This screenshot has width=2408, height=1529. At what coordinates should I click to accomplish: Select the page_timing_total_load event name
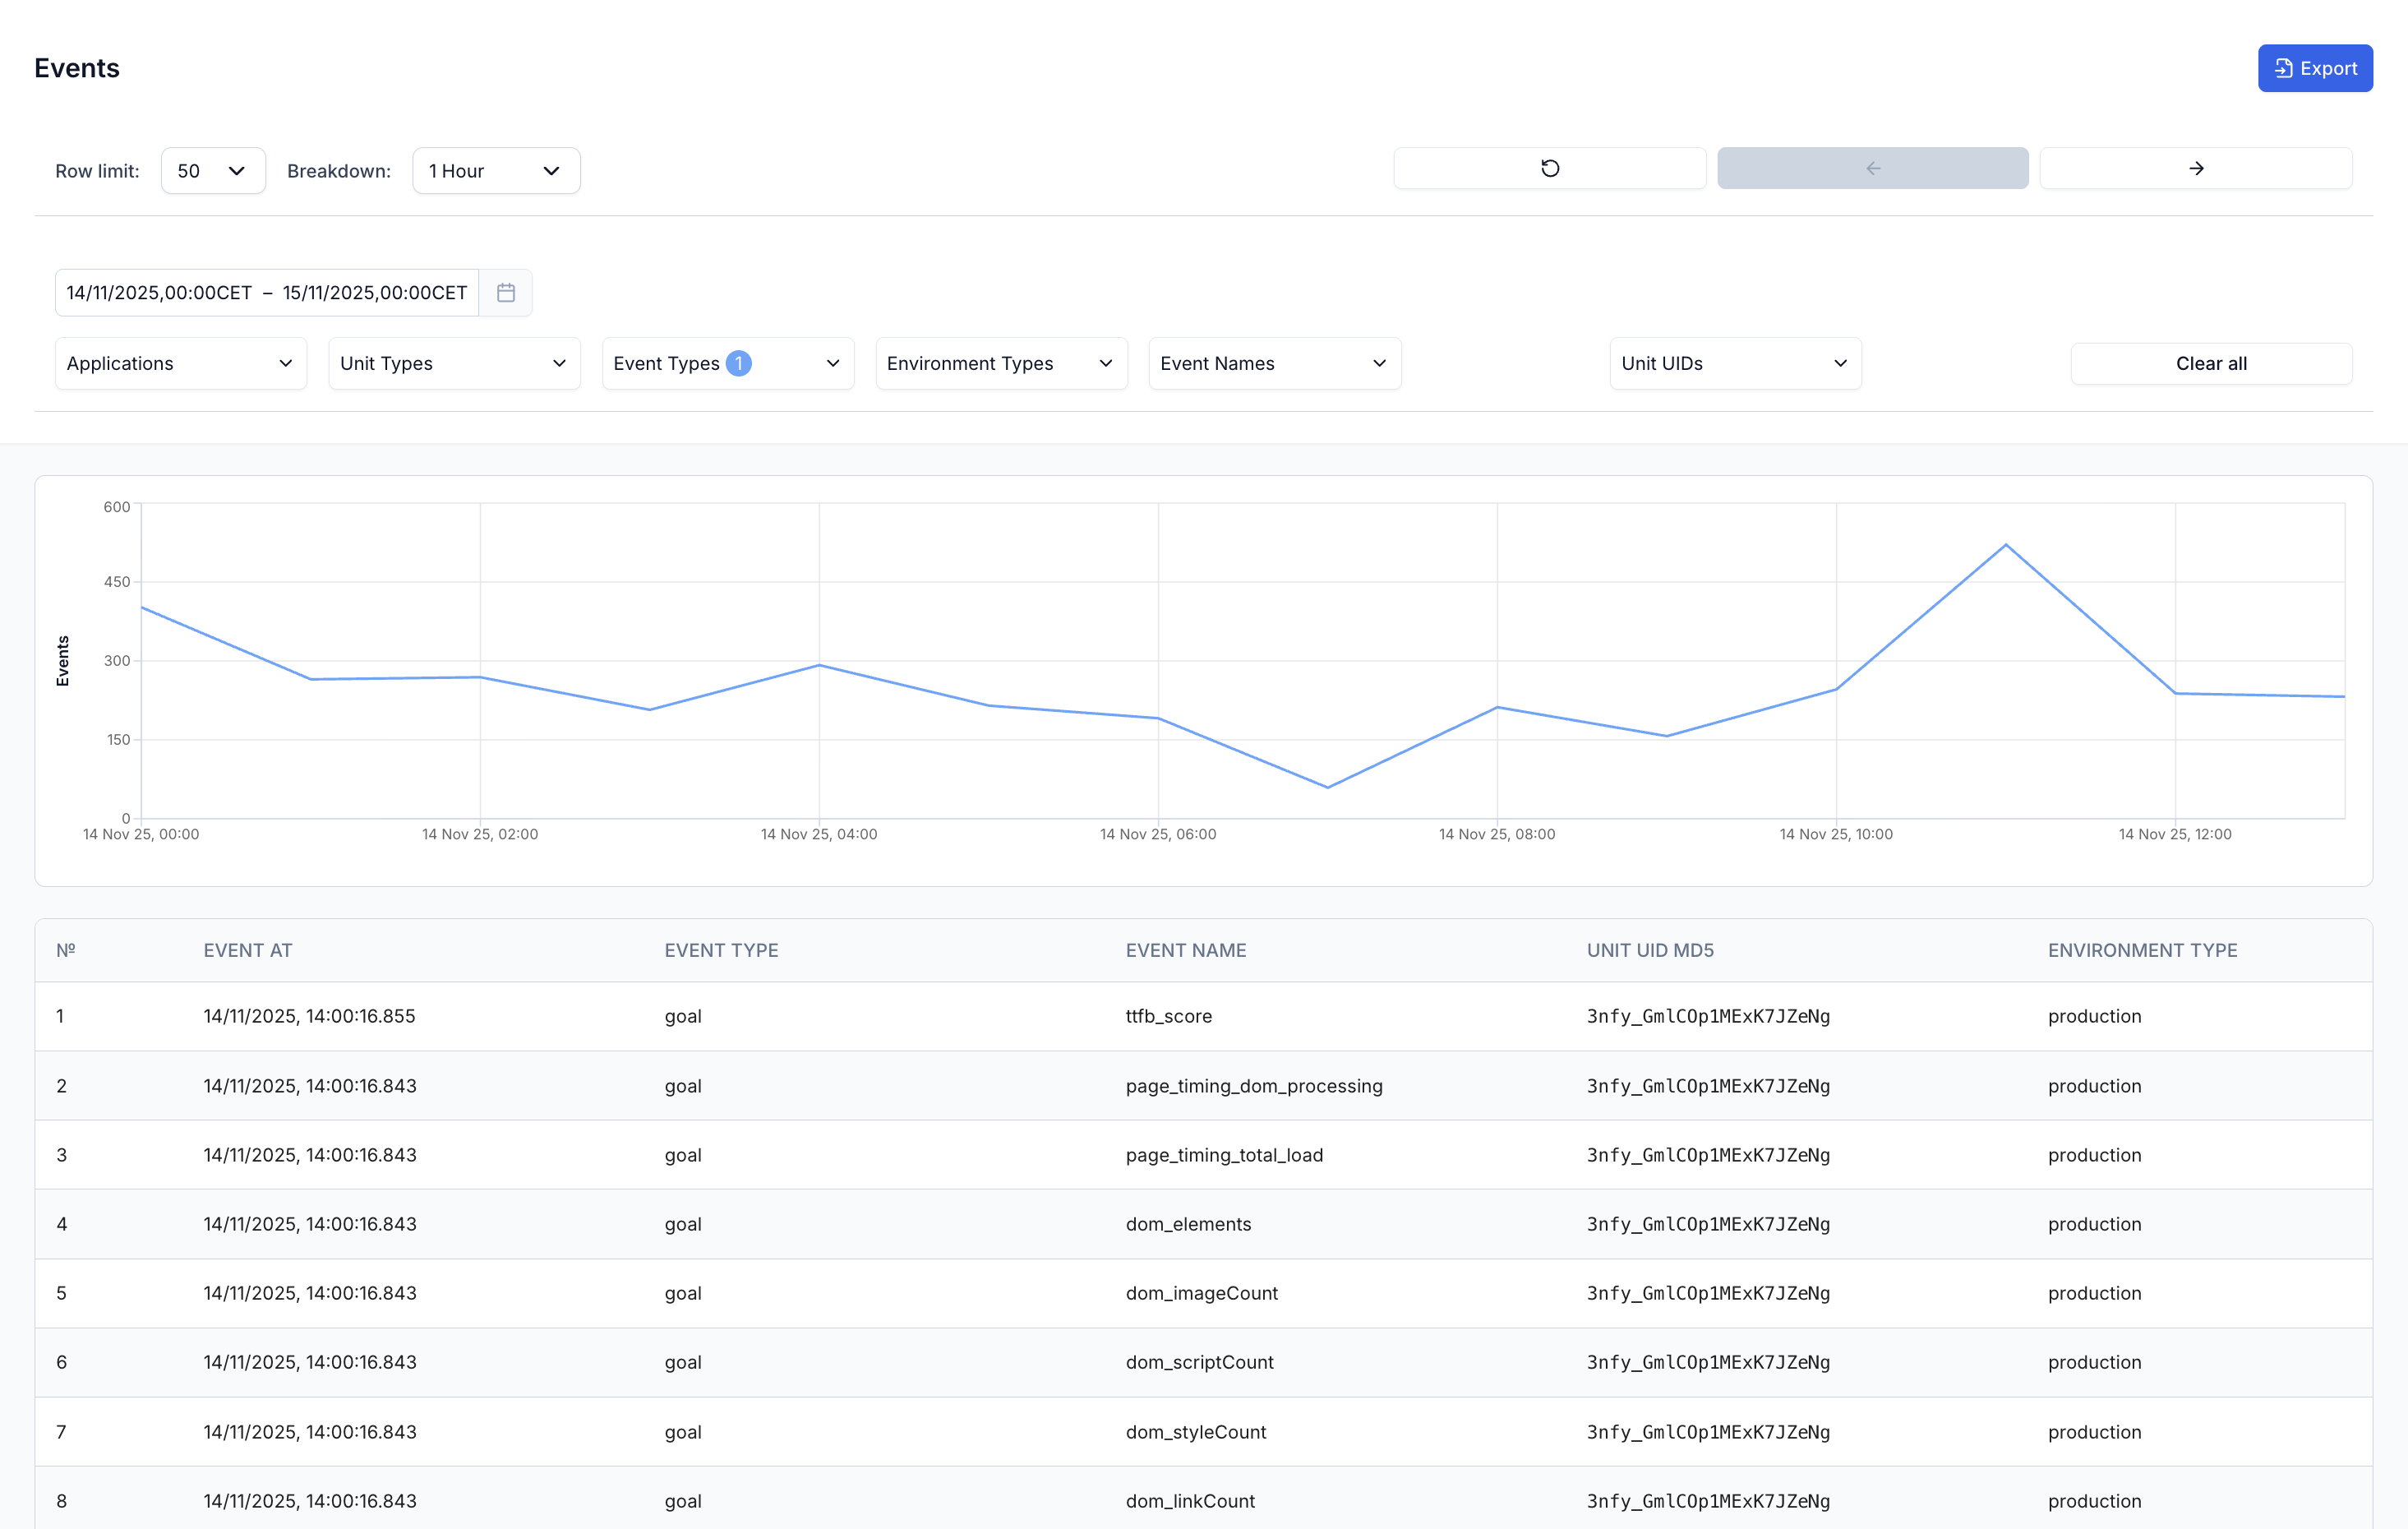(x=1224, y=1155)
